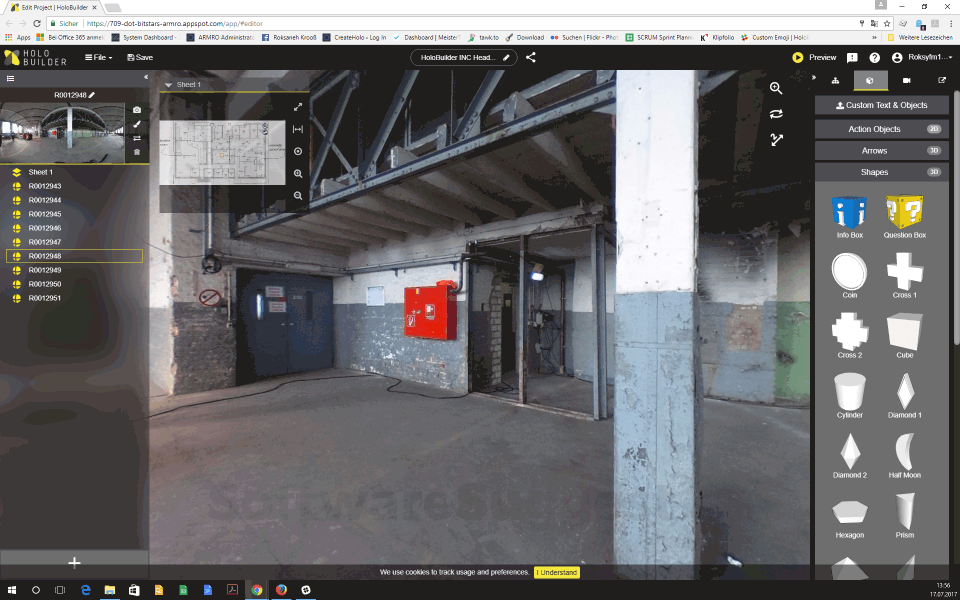Toggle the 3D badge on Arrows

pyautogui.click(x=933, y=151)
